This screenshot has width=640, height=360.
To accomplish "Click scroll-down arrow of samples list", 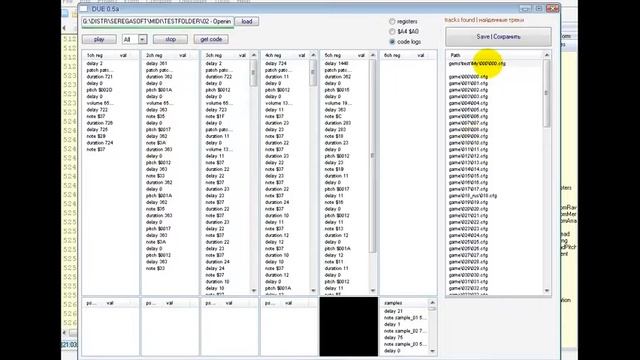I will pos(433,351).
